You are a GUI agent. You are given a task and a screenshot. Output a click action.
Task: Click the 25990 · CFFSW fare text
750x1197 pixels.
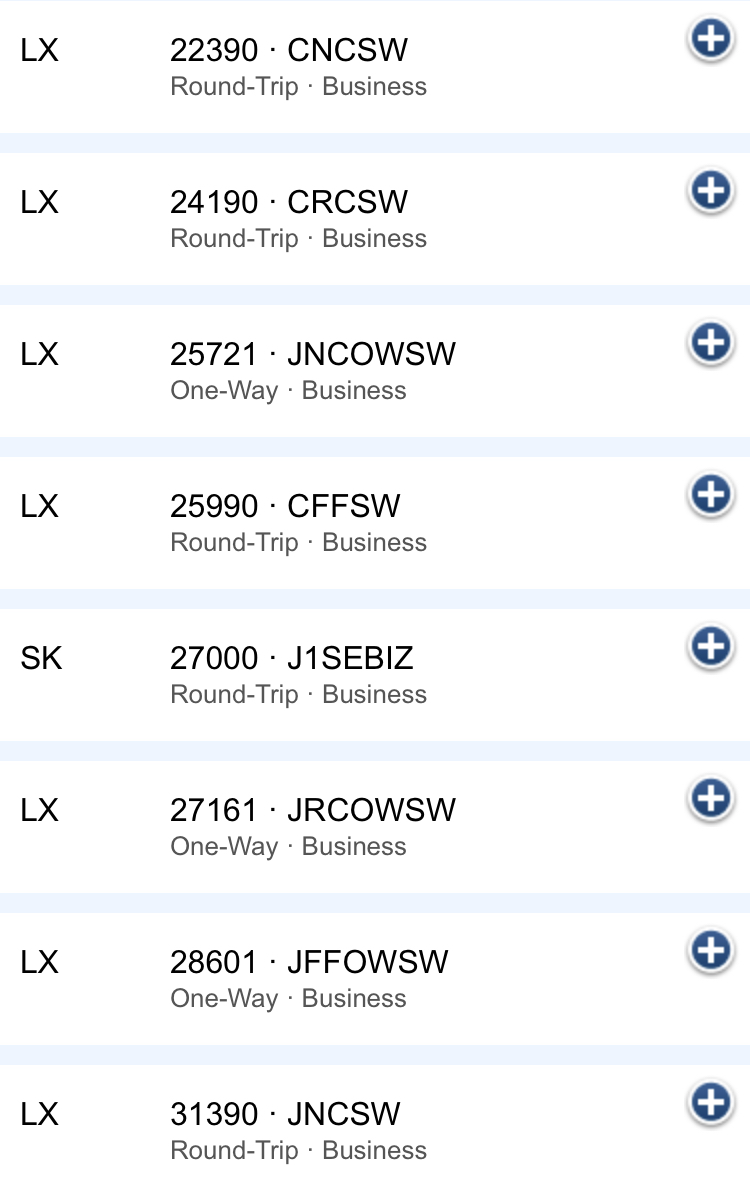pos(285,506)
